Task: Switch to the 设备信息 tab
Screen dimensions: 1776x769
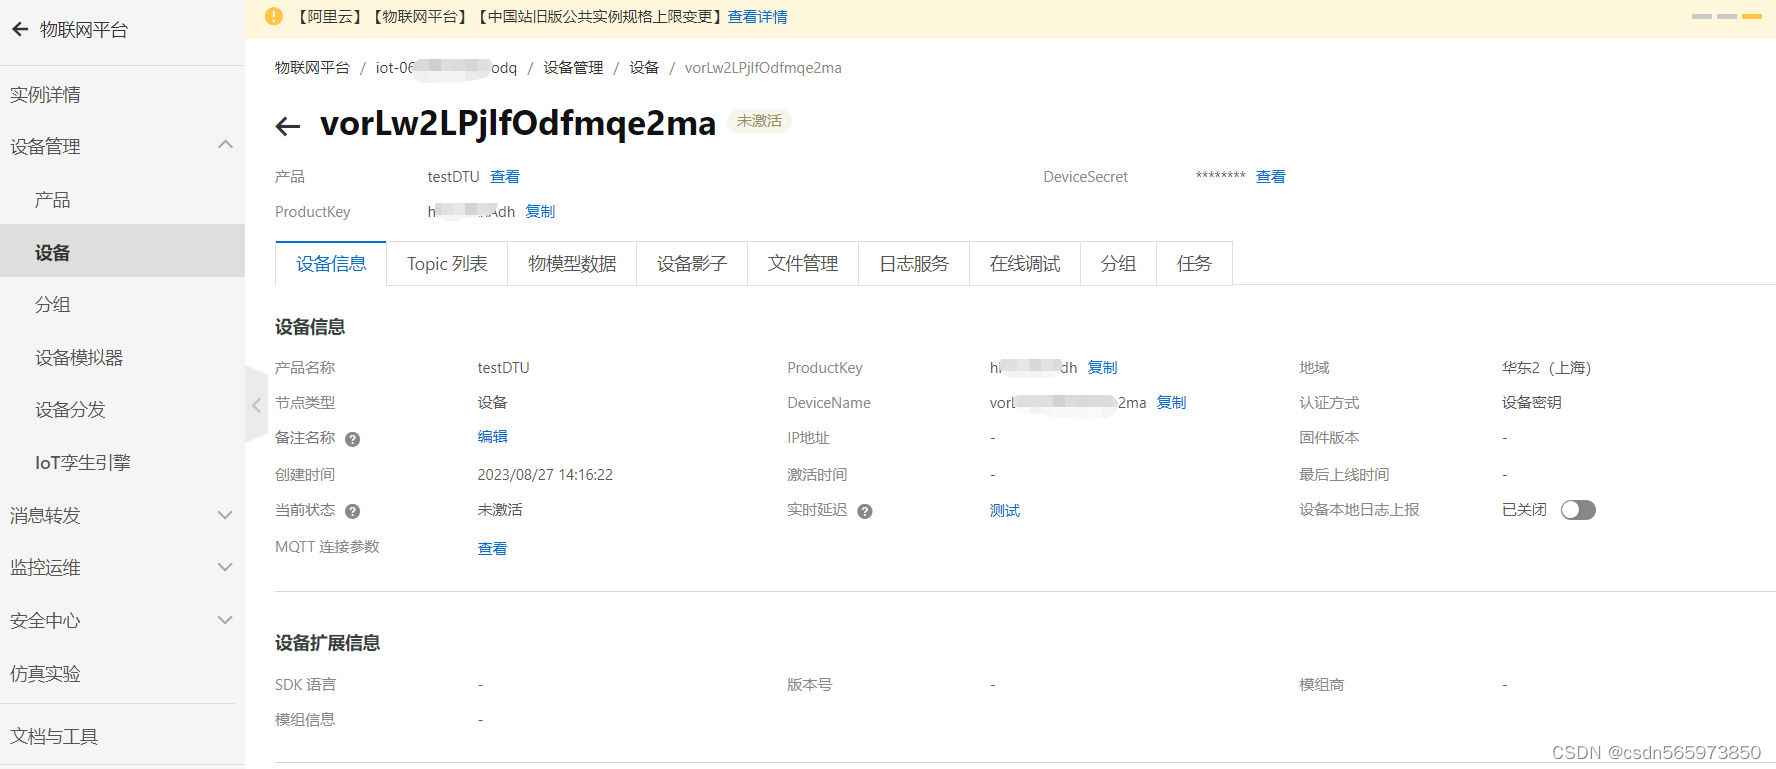Action: (x=331, y=264)
